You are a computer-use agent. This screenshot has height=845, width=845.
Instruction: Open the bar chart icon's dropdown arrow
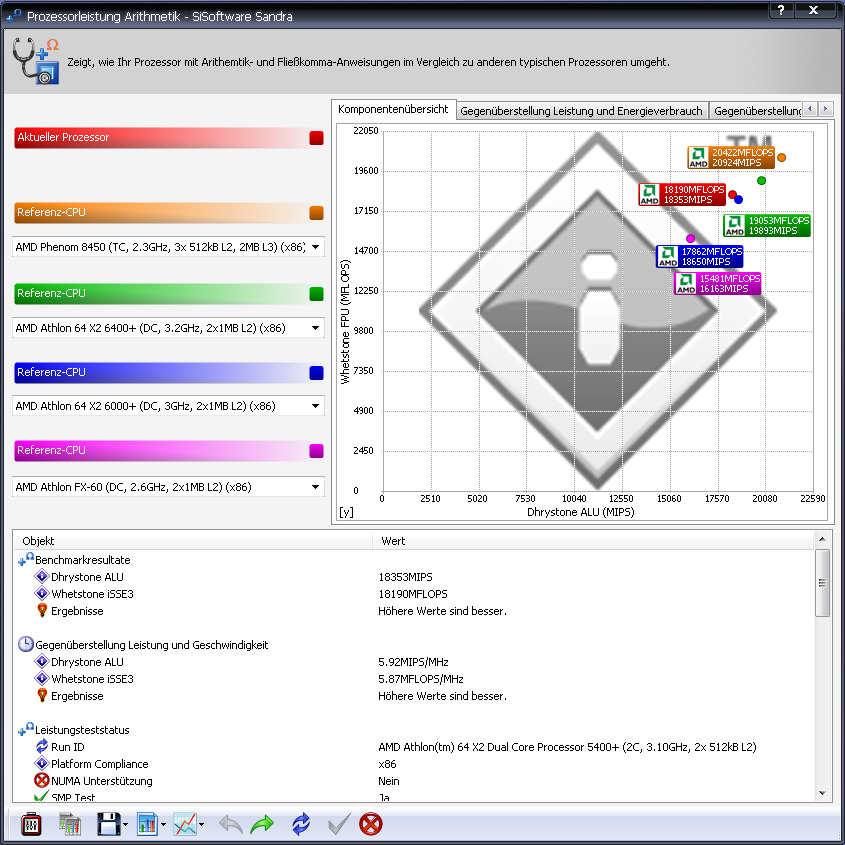tap(163, 825)
